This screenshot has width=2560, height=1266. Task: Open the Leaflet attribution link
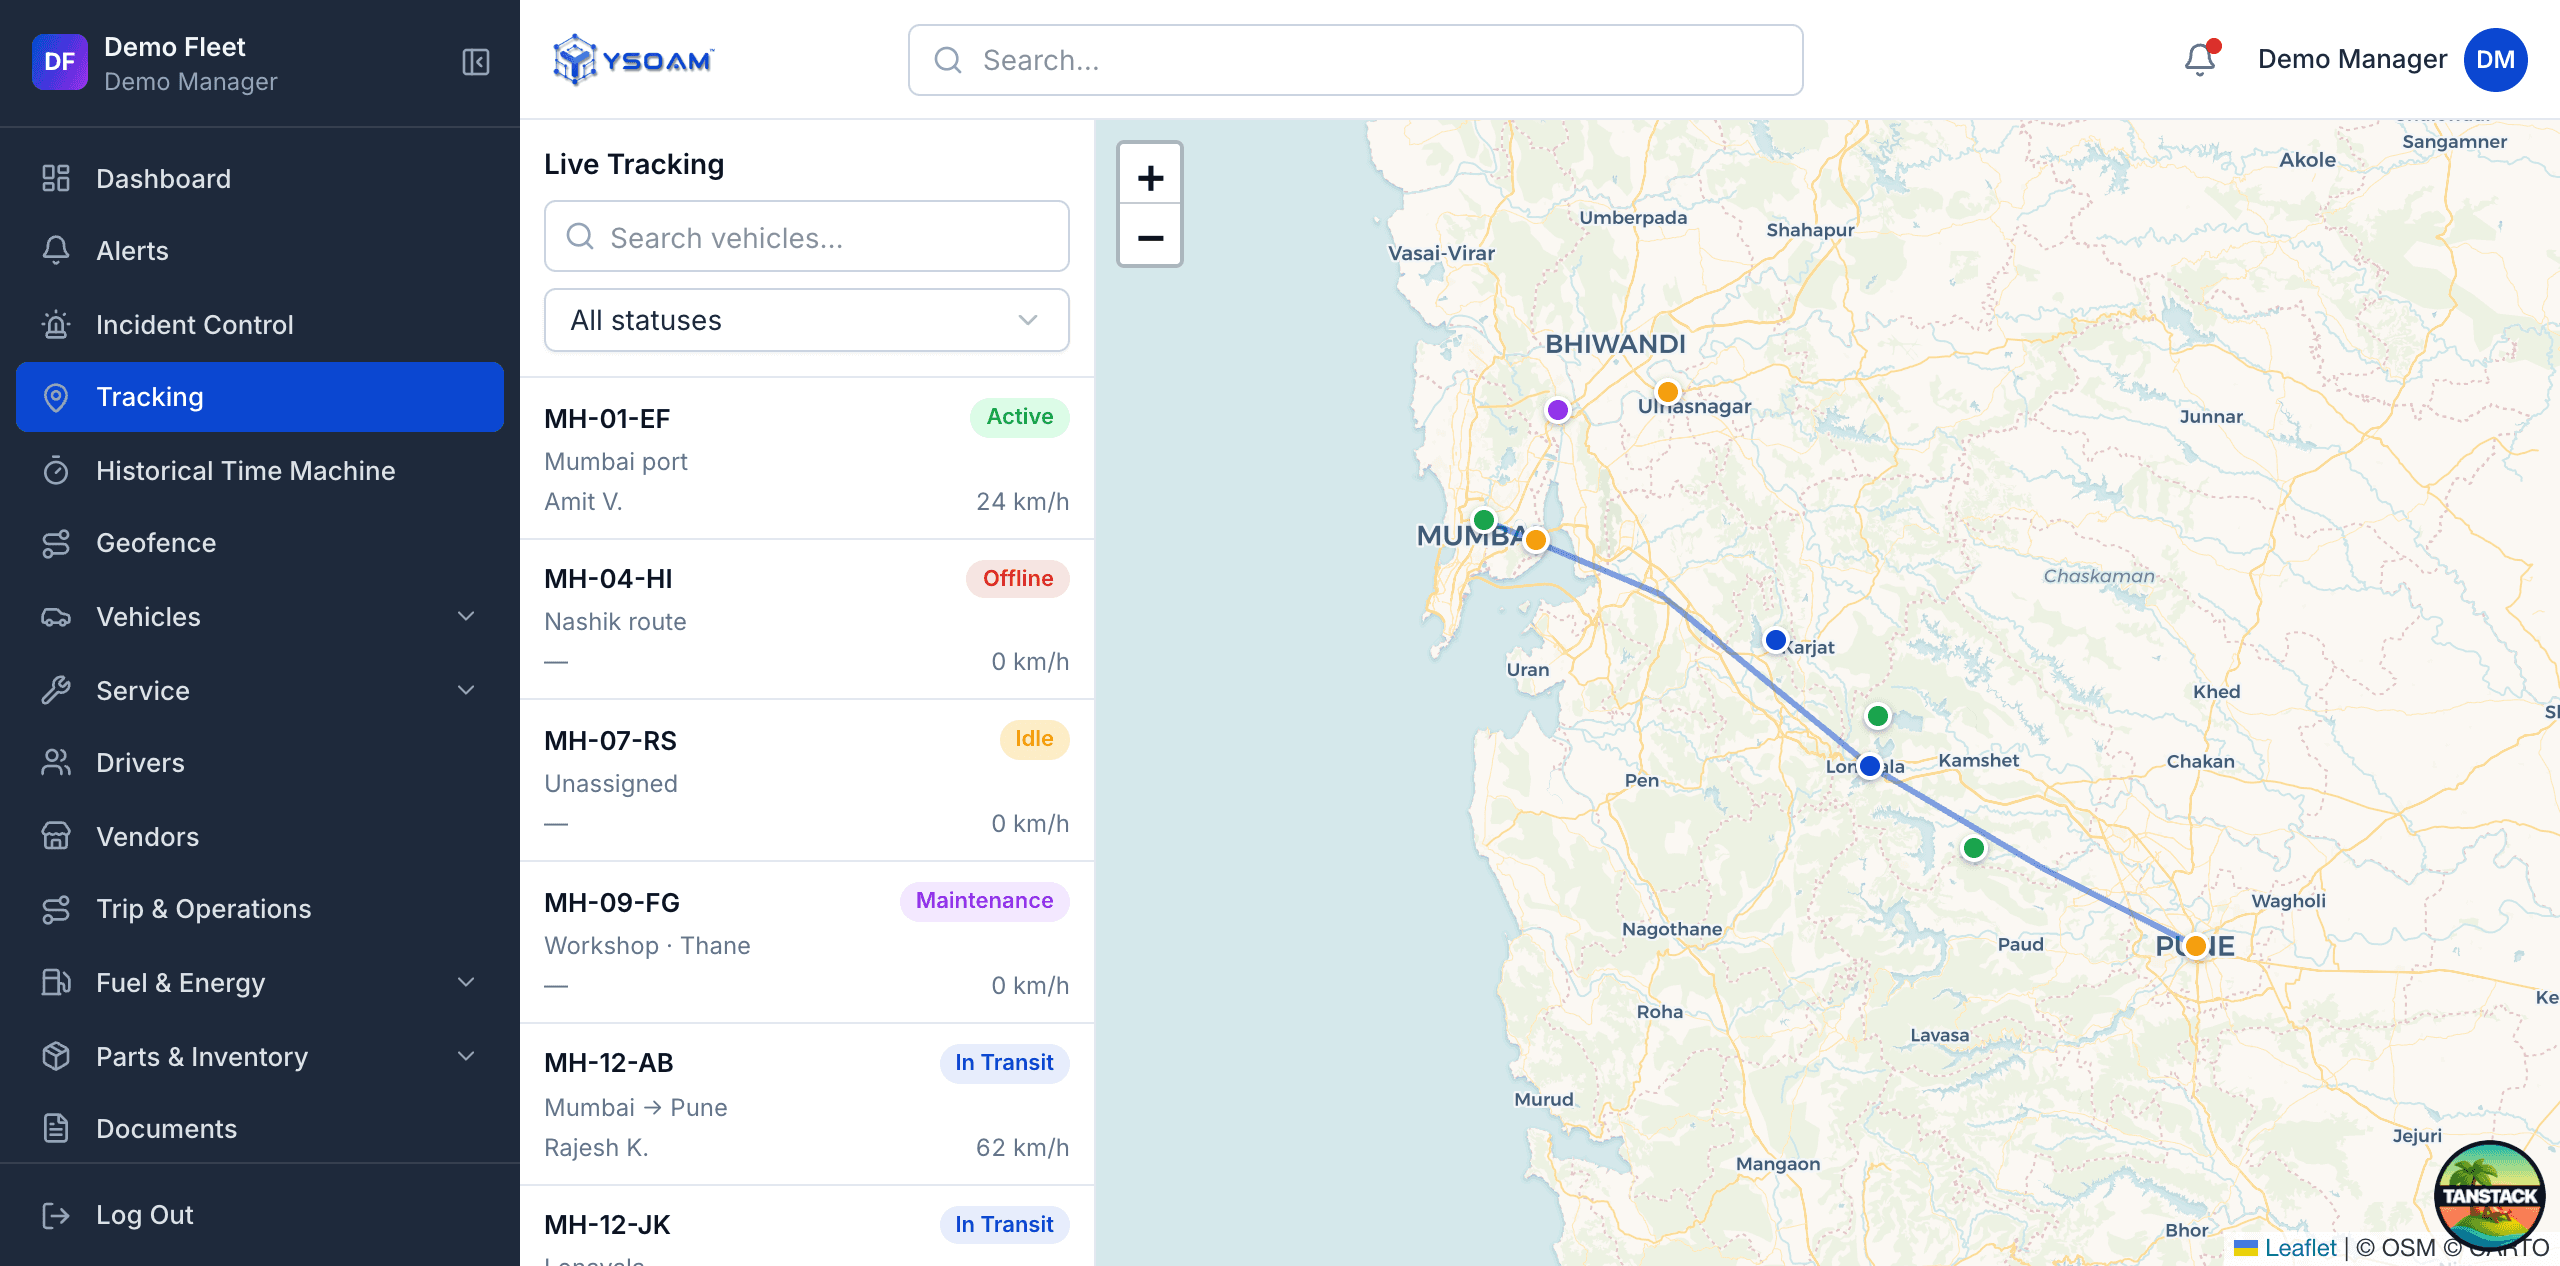[2300, 1248]
